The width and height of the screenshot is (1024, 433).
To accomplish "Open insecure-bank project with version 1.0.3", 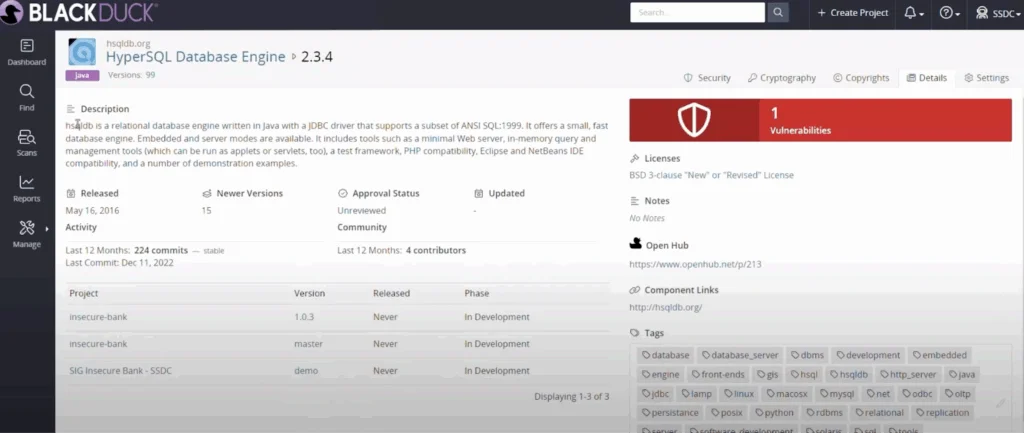I will (98, 317).
